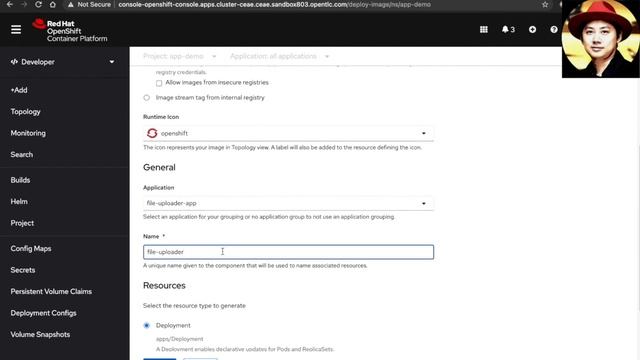This screenshot has width=640, height=360.
Task: Go to Config Maps
Action: 31,249
